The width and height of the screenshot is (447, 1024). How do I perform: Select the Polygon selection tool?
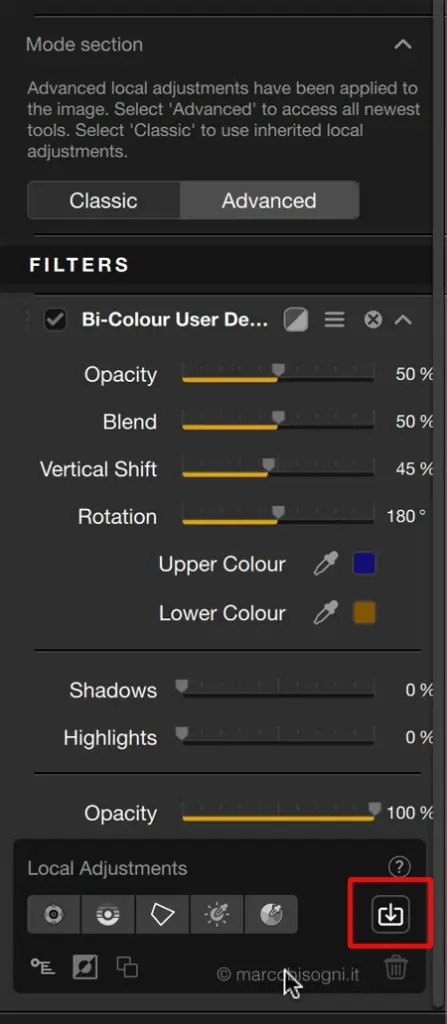162,914
